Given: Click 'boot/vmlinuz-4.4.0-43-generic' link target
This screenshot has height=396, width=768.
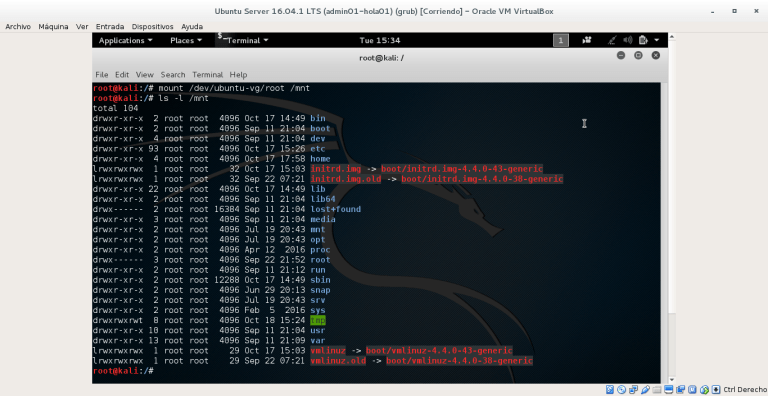Looking at the screenshot, I should point(439,350).
